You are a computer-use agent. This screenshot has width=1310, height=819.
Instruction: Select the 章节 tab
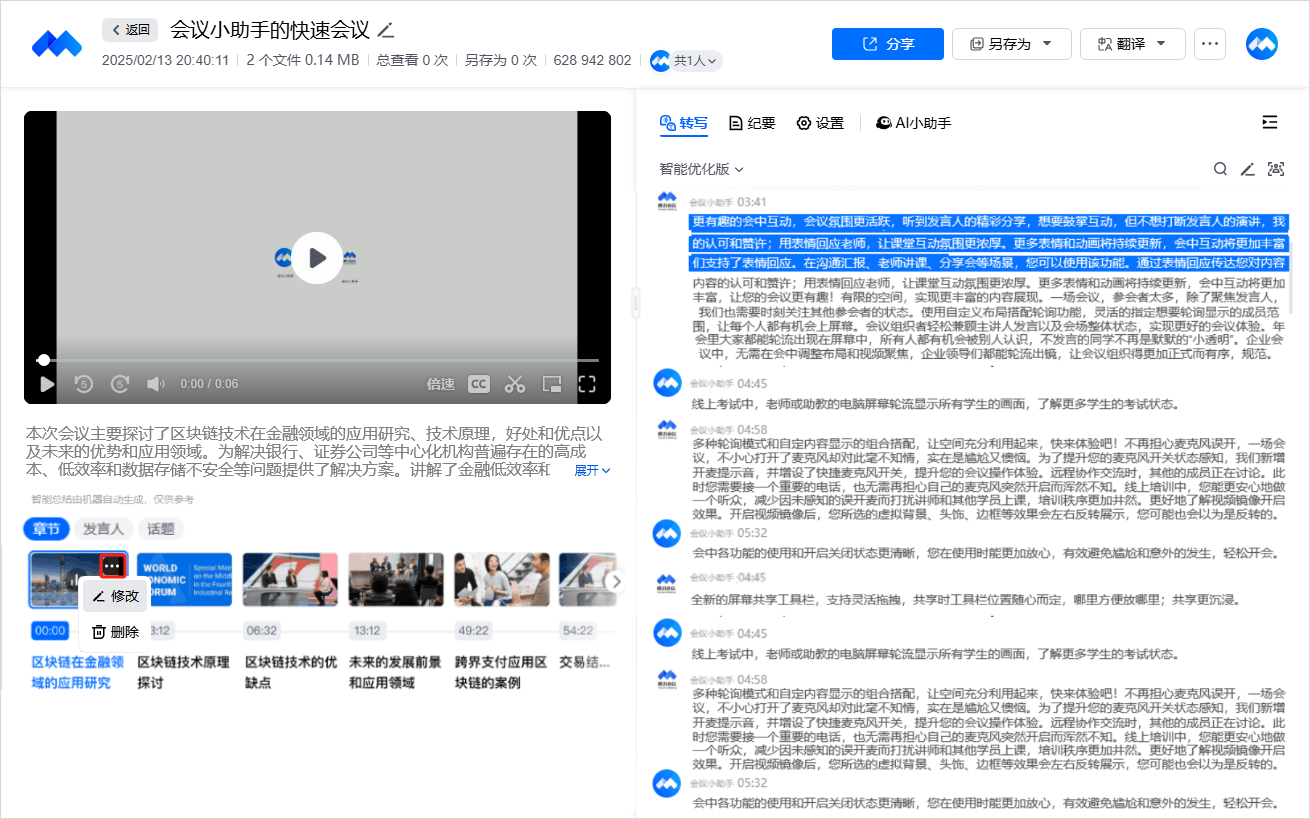coord(47,529)
